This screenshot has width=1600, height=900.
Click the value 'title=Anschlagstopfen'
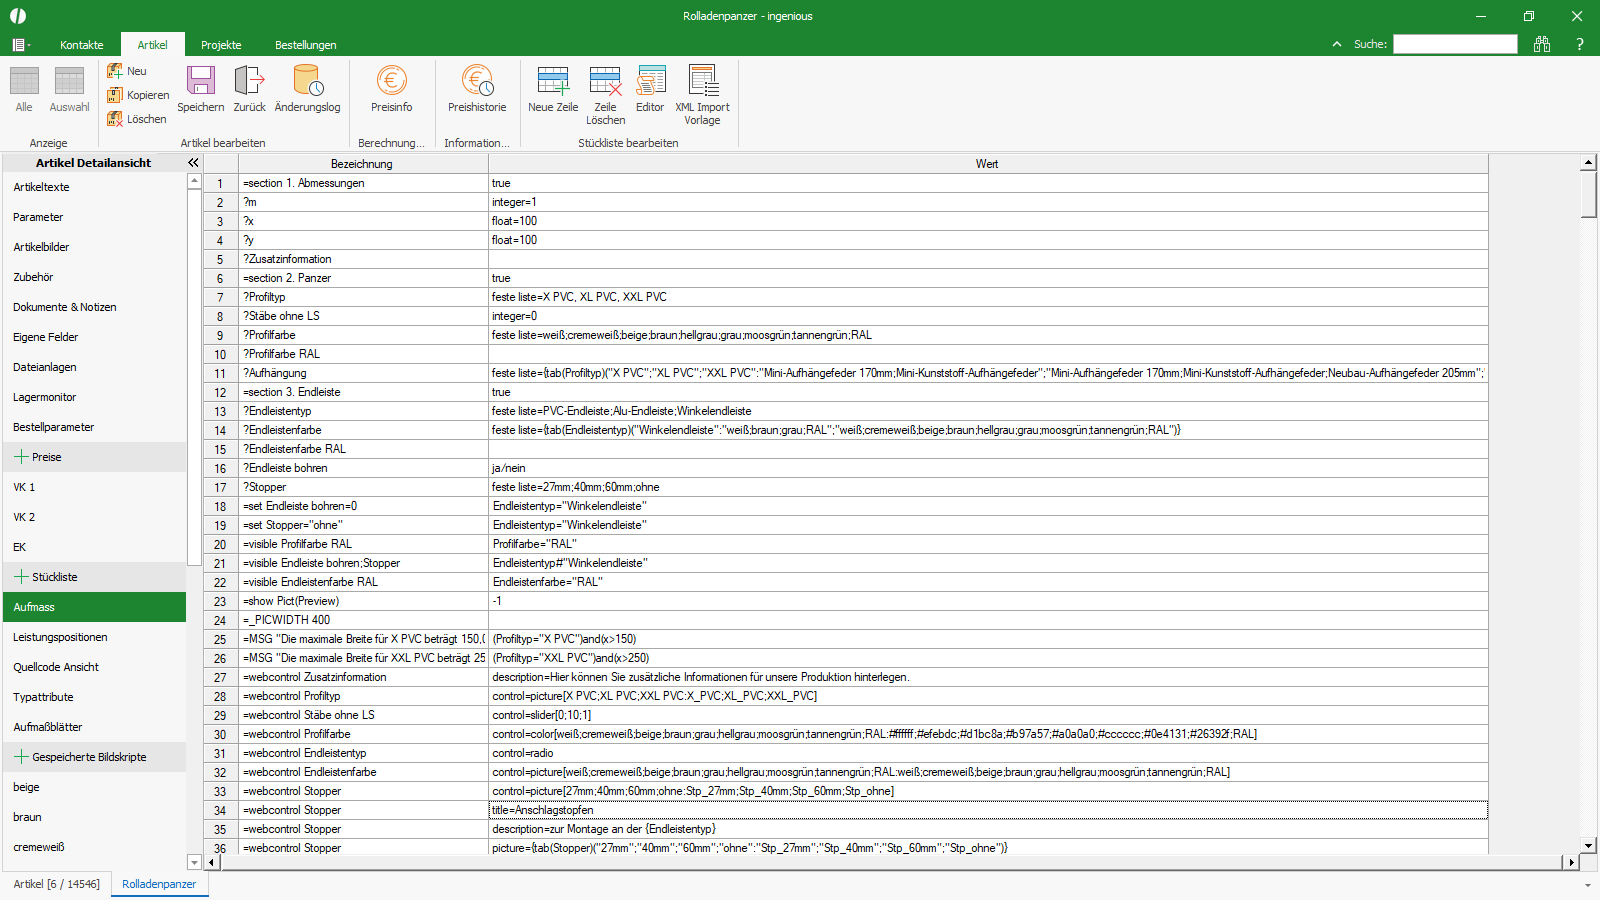pyautogui.click(x=988, y=810)
